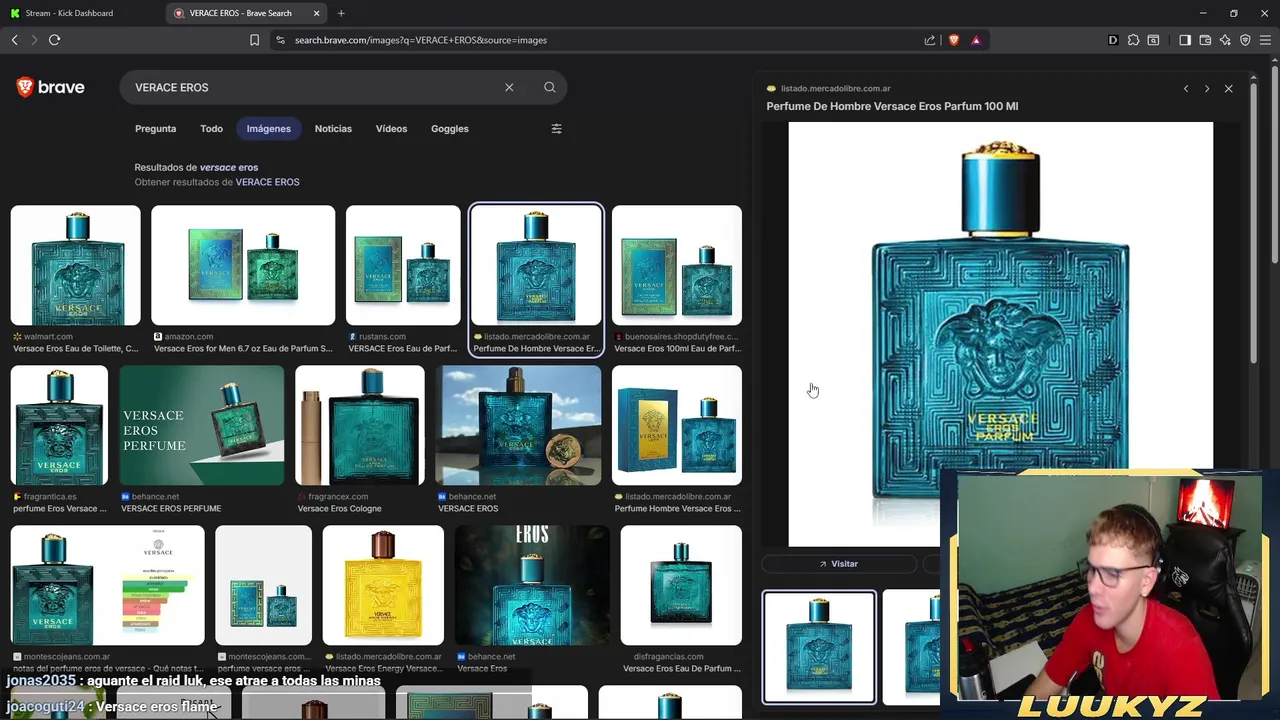Open the Todo search tab
Screen dimensions: 1280x720
pyautogui.click(x=211, y=128)
